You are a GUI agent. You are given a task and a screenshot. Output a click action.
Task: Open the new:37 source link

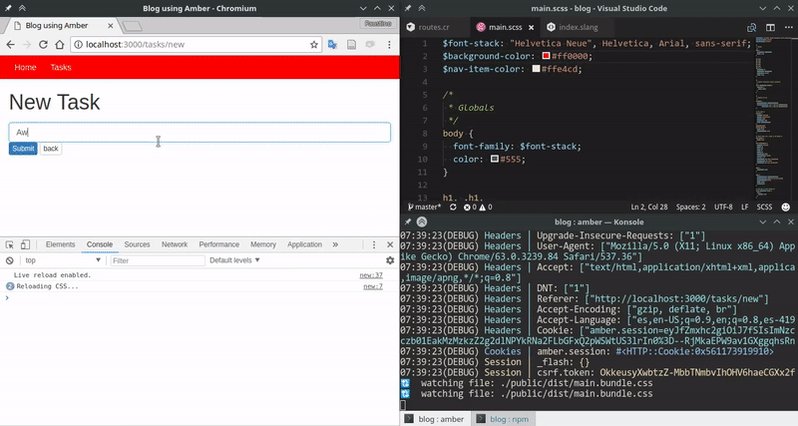coord(371,275)
